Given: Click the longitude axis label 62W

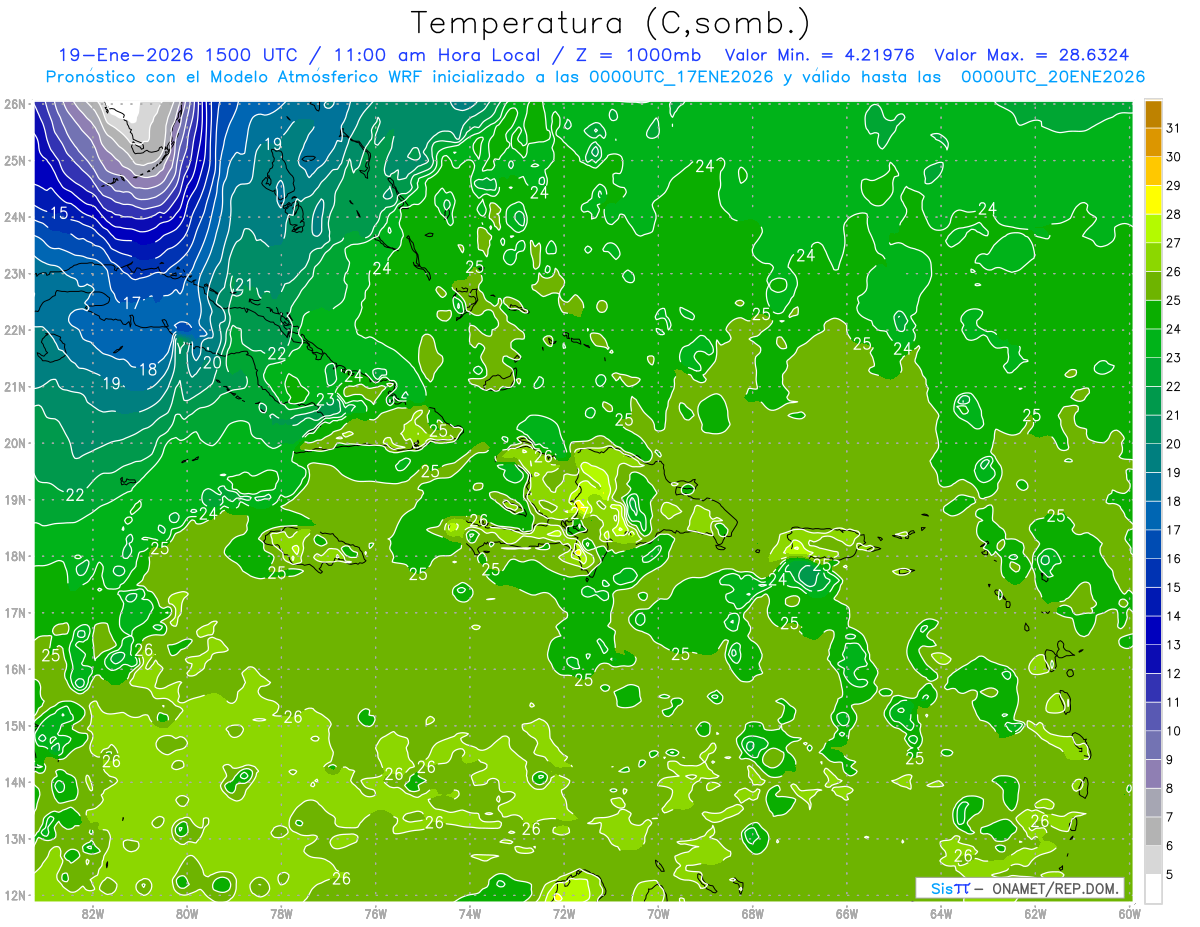Looking at the screenshot, I should pos(1035,913).
